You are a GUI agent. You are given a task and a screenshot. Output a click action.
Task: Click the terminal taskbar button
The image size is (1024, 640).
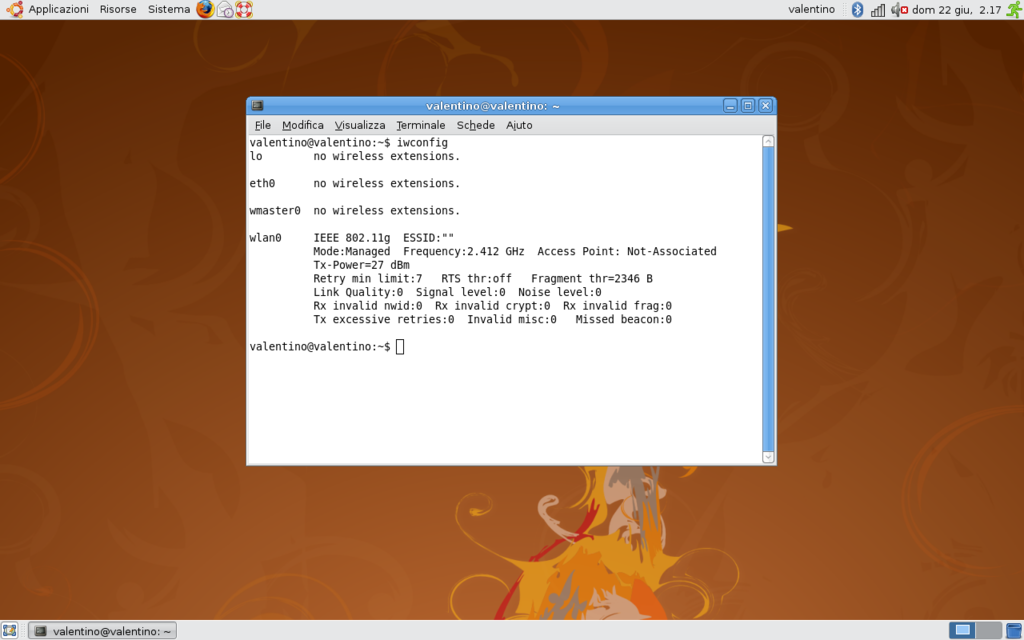coord(102,630)
